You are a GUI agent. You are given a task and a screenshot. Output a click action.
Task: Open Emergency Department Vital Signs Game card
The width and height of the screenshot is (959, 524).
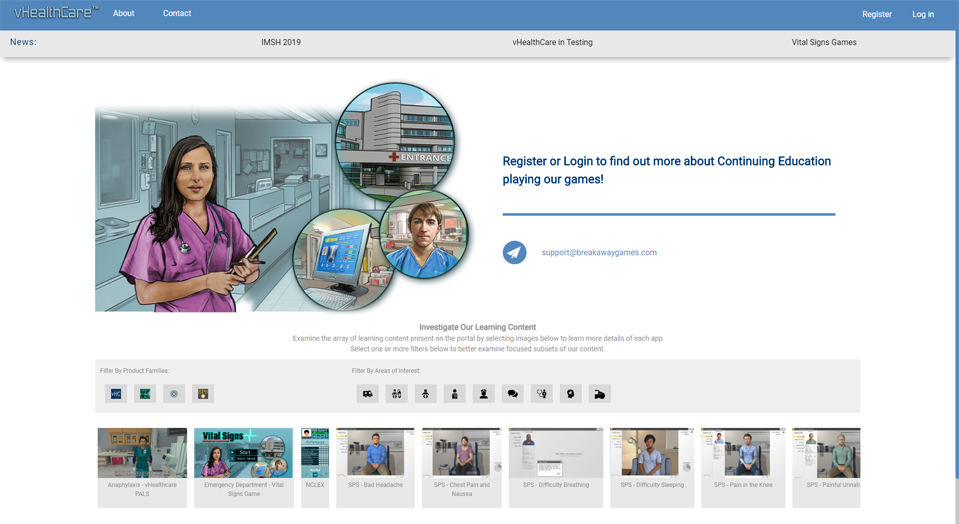point(243,467)
